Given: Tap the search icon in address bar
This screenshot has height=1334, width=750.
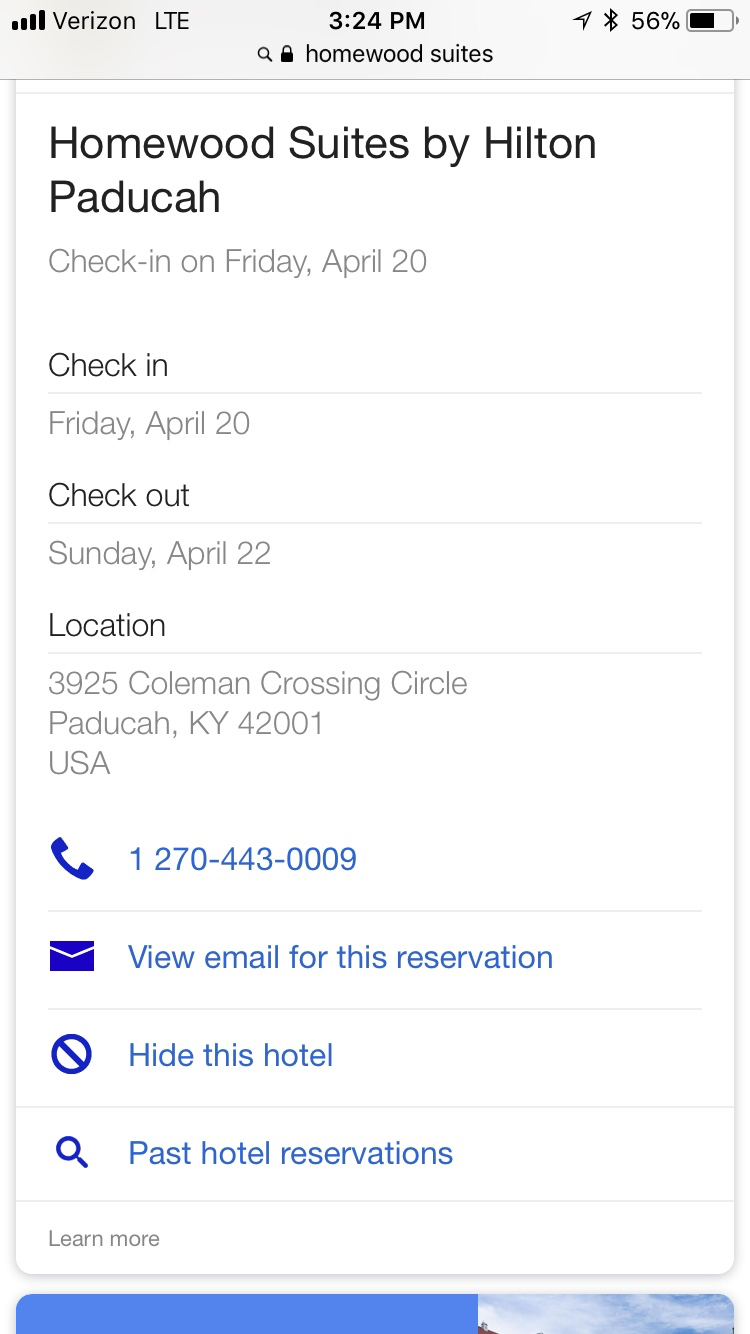Looking at the screenshot, I should tap(264, 54).
